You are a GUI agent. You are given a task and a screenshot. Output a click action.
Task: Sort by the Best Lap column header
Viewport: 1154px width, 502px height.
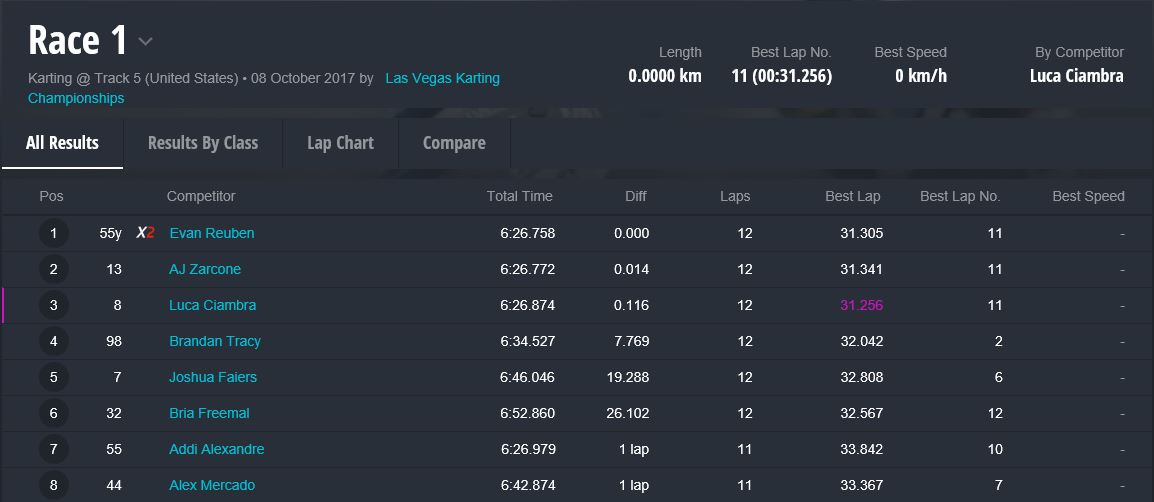[x=852, y=196]
